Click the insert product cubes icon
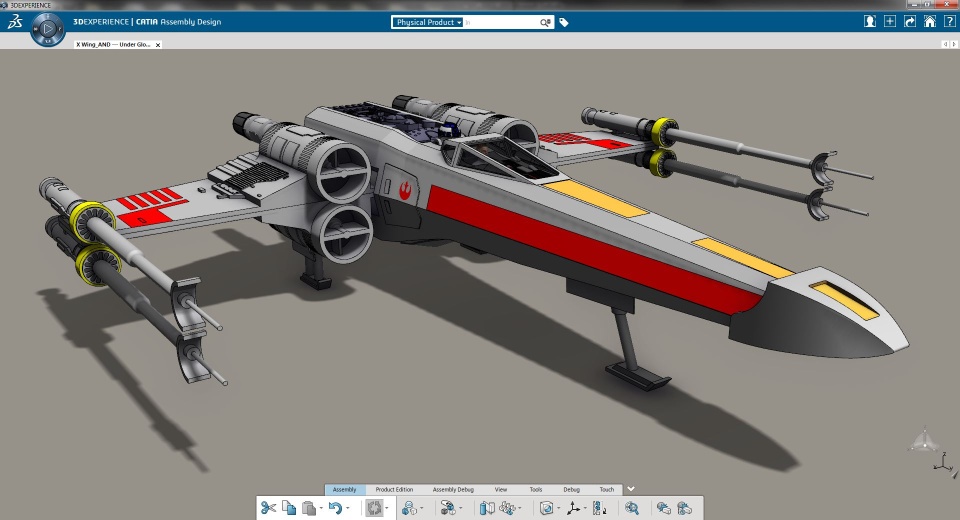Viewport: 960px width, 520px height. click(x=409, y=508)
